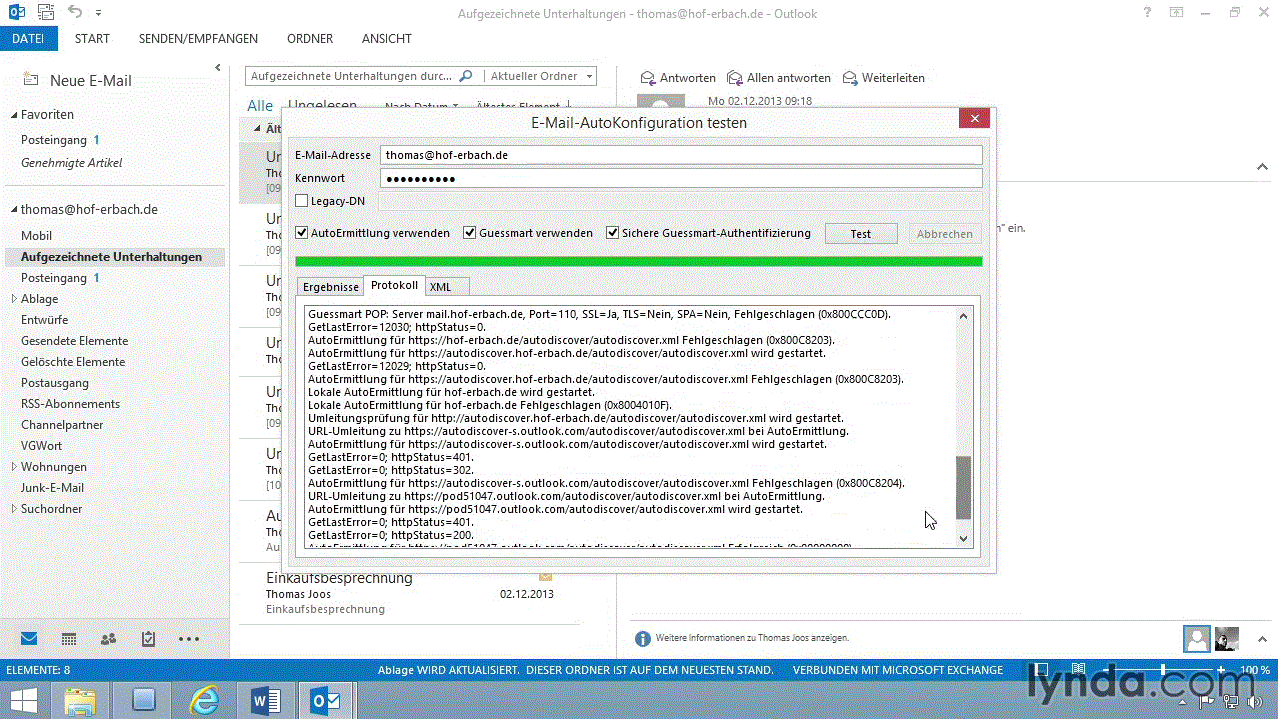Image resolution: width=1278 pixels, height=719 pixels.
Task: Open Calendar view icon in navigation bar
Action: point(69,639)
